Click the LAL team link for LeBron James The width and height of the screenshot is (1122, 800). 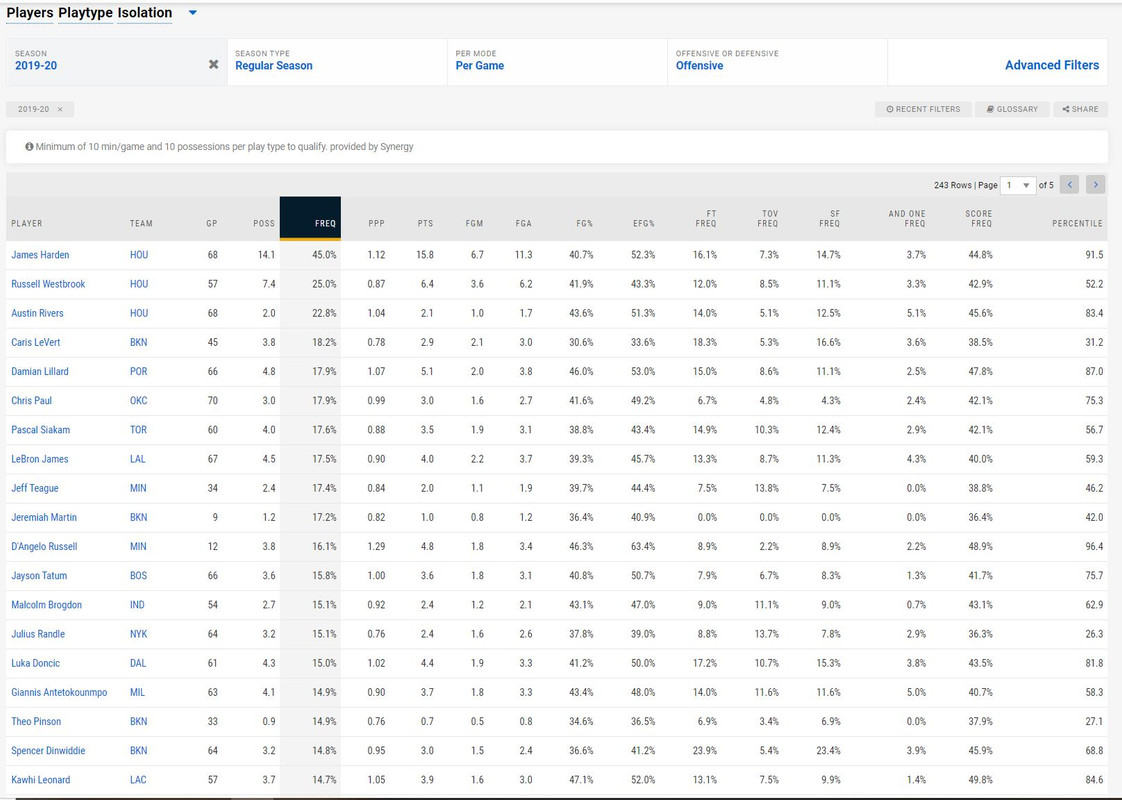(137, 459)
